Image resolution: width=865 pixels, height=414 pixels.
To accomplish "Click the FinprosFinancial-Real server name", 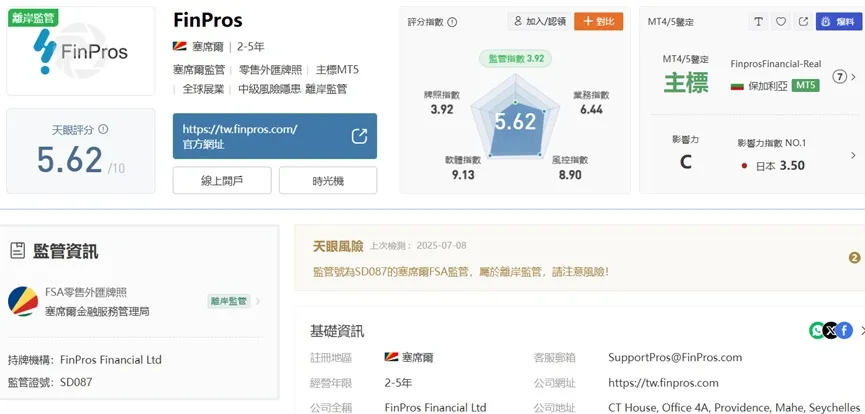I will point(776,63).
